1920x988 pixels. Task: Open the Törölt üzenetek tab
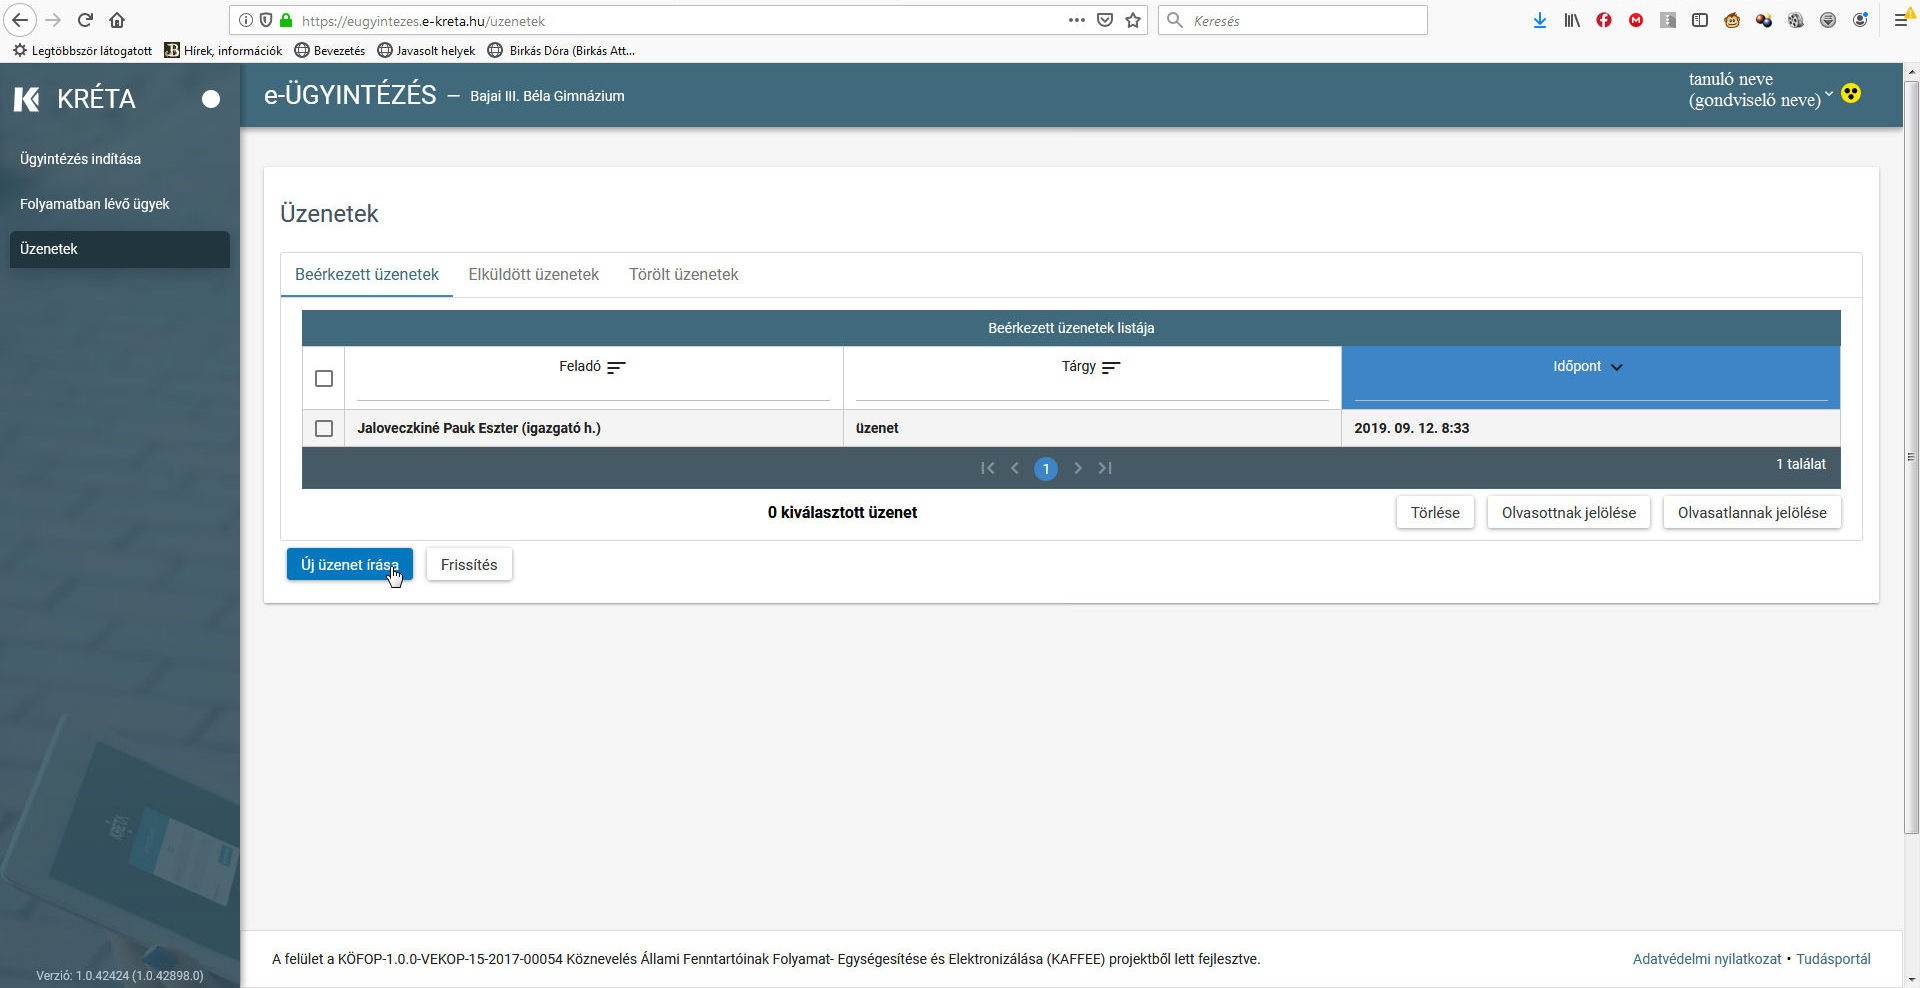point(683,274)
